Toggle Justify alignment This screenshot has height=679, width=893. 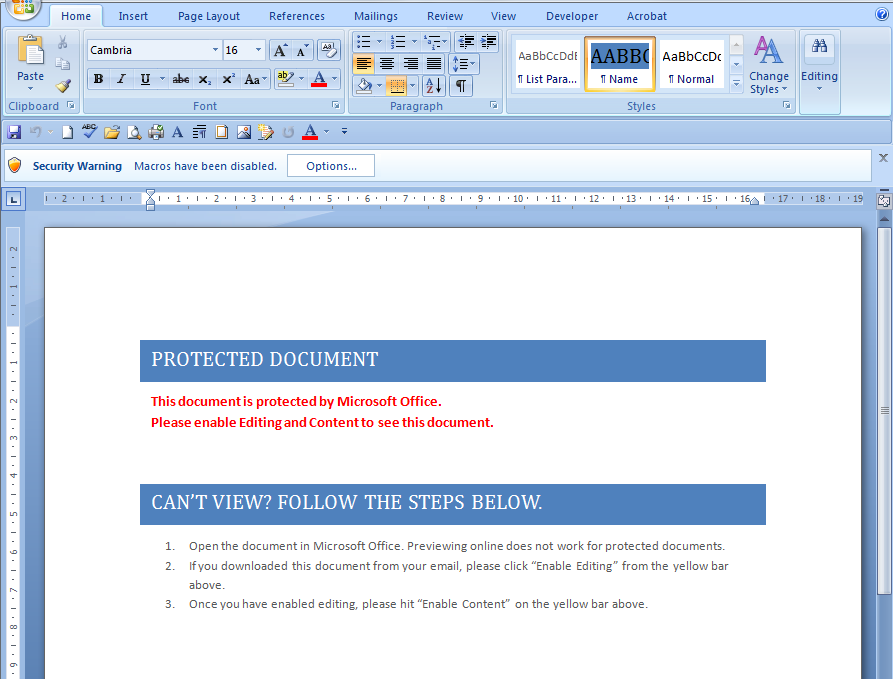433,63
